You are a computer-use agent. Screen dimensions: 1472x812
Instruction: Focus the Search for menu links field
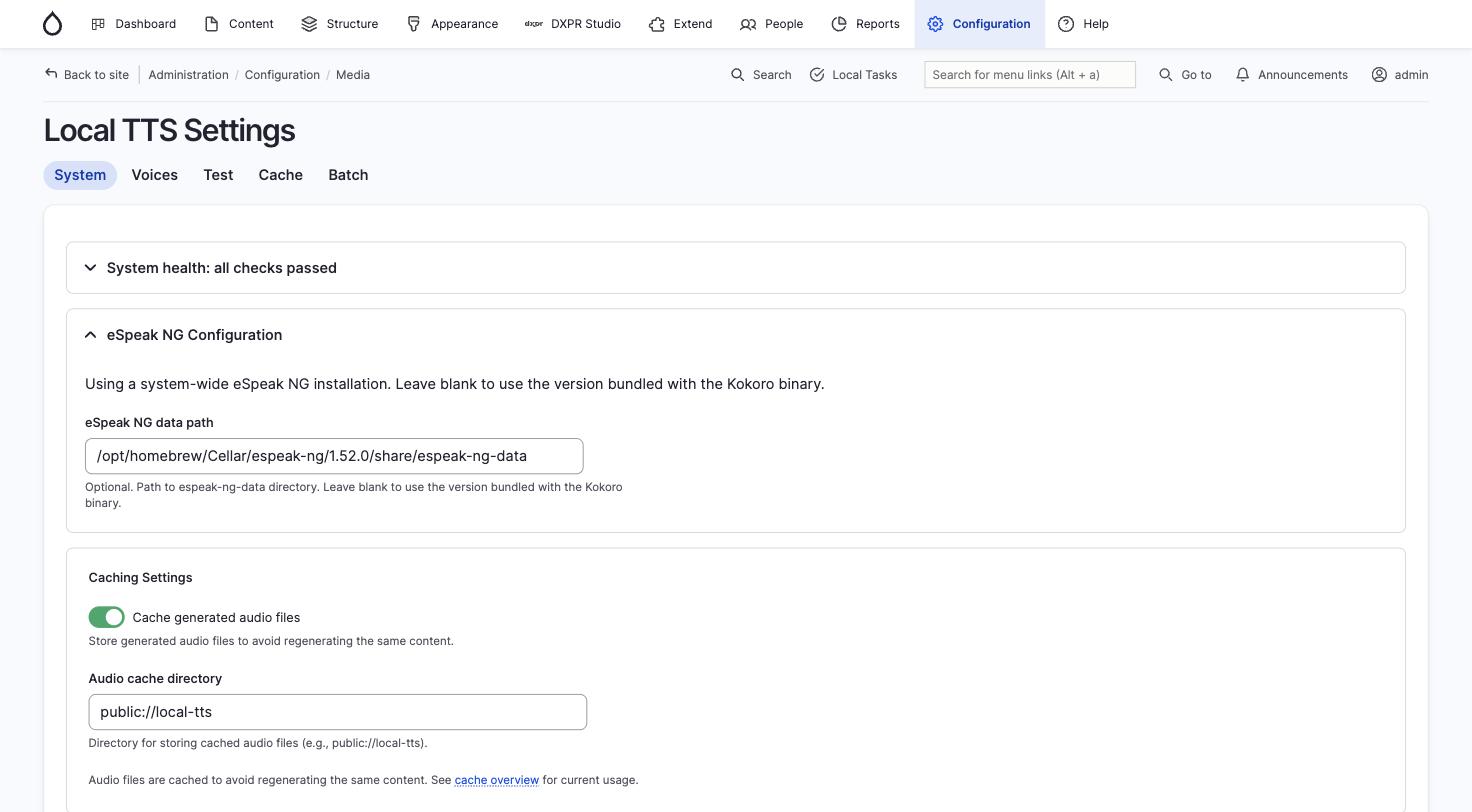click(1030, 75)
